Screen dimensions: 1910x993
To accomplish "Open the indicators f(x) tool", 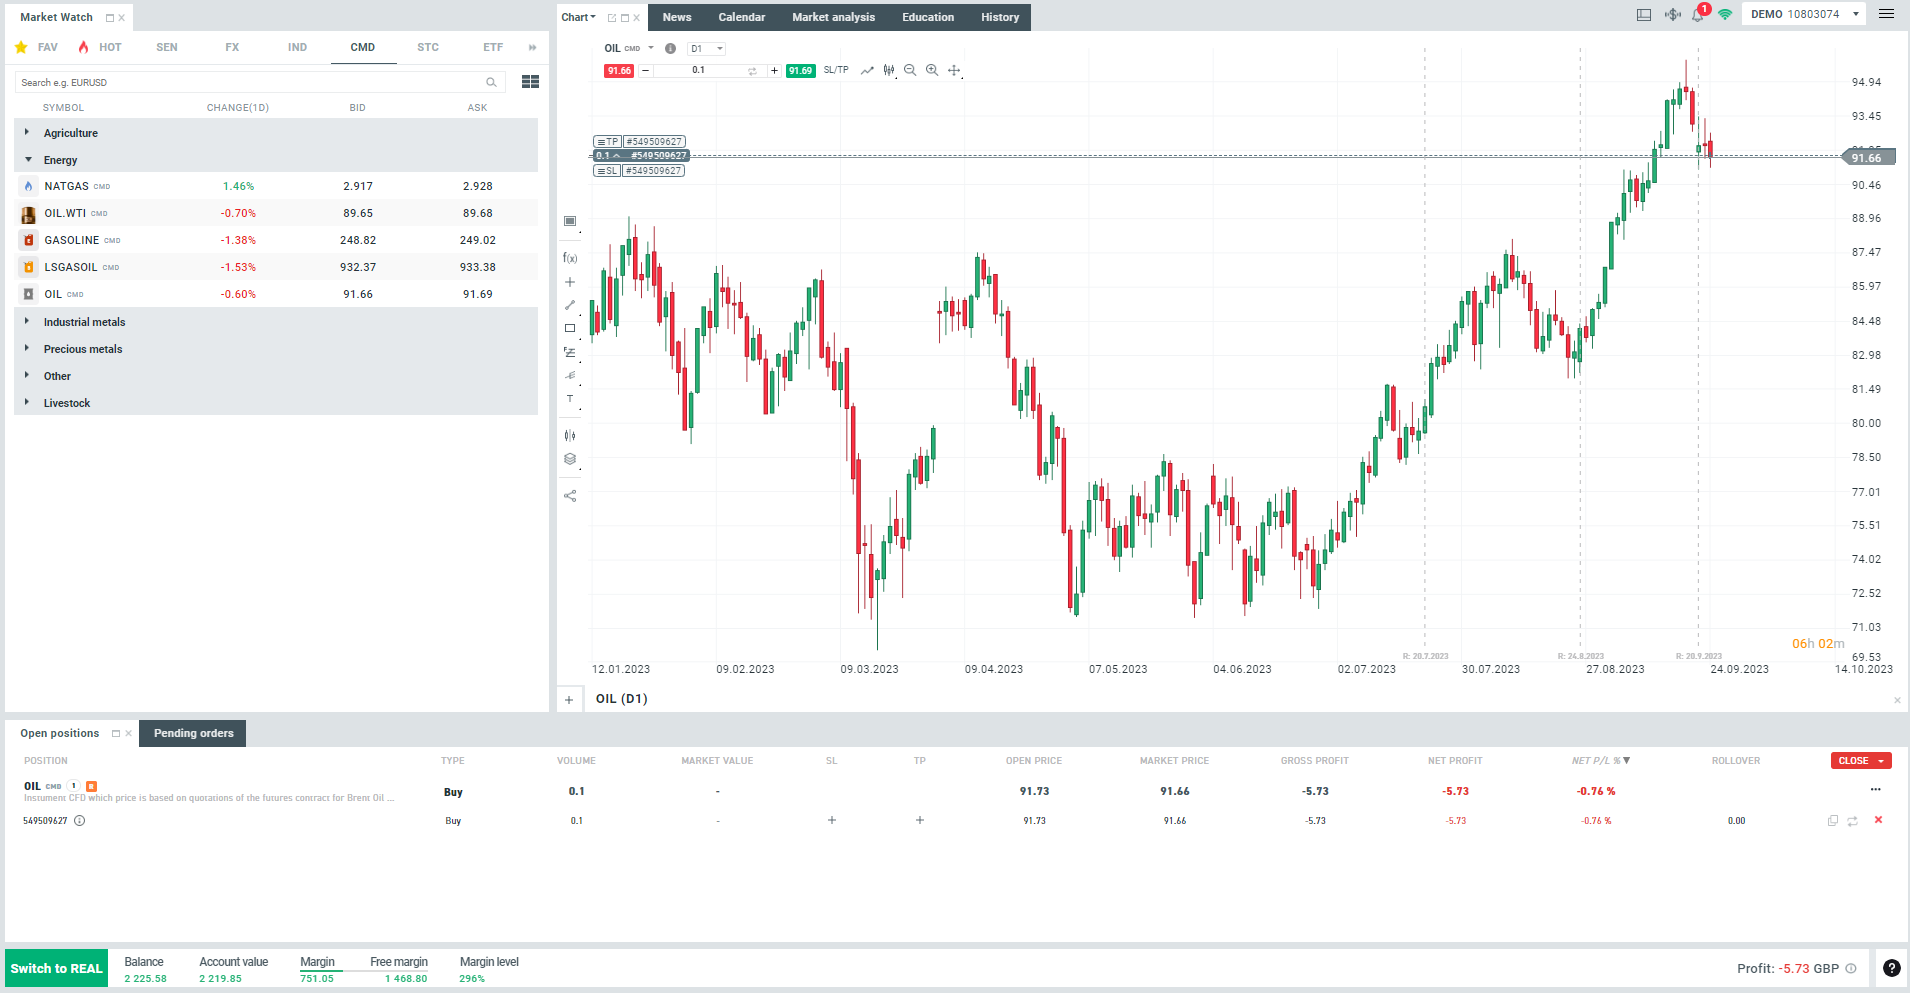I will [x=570, y=258].
